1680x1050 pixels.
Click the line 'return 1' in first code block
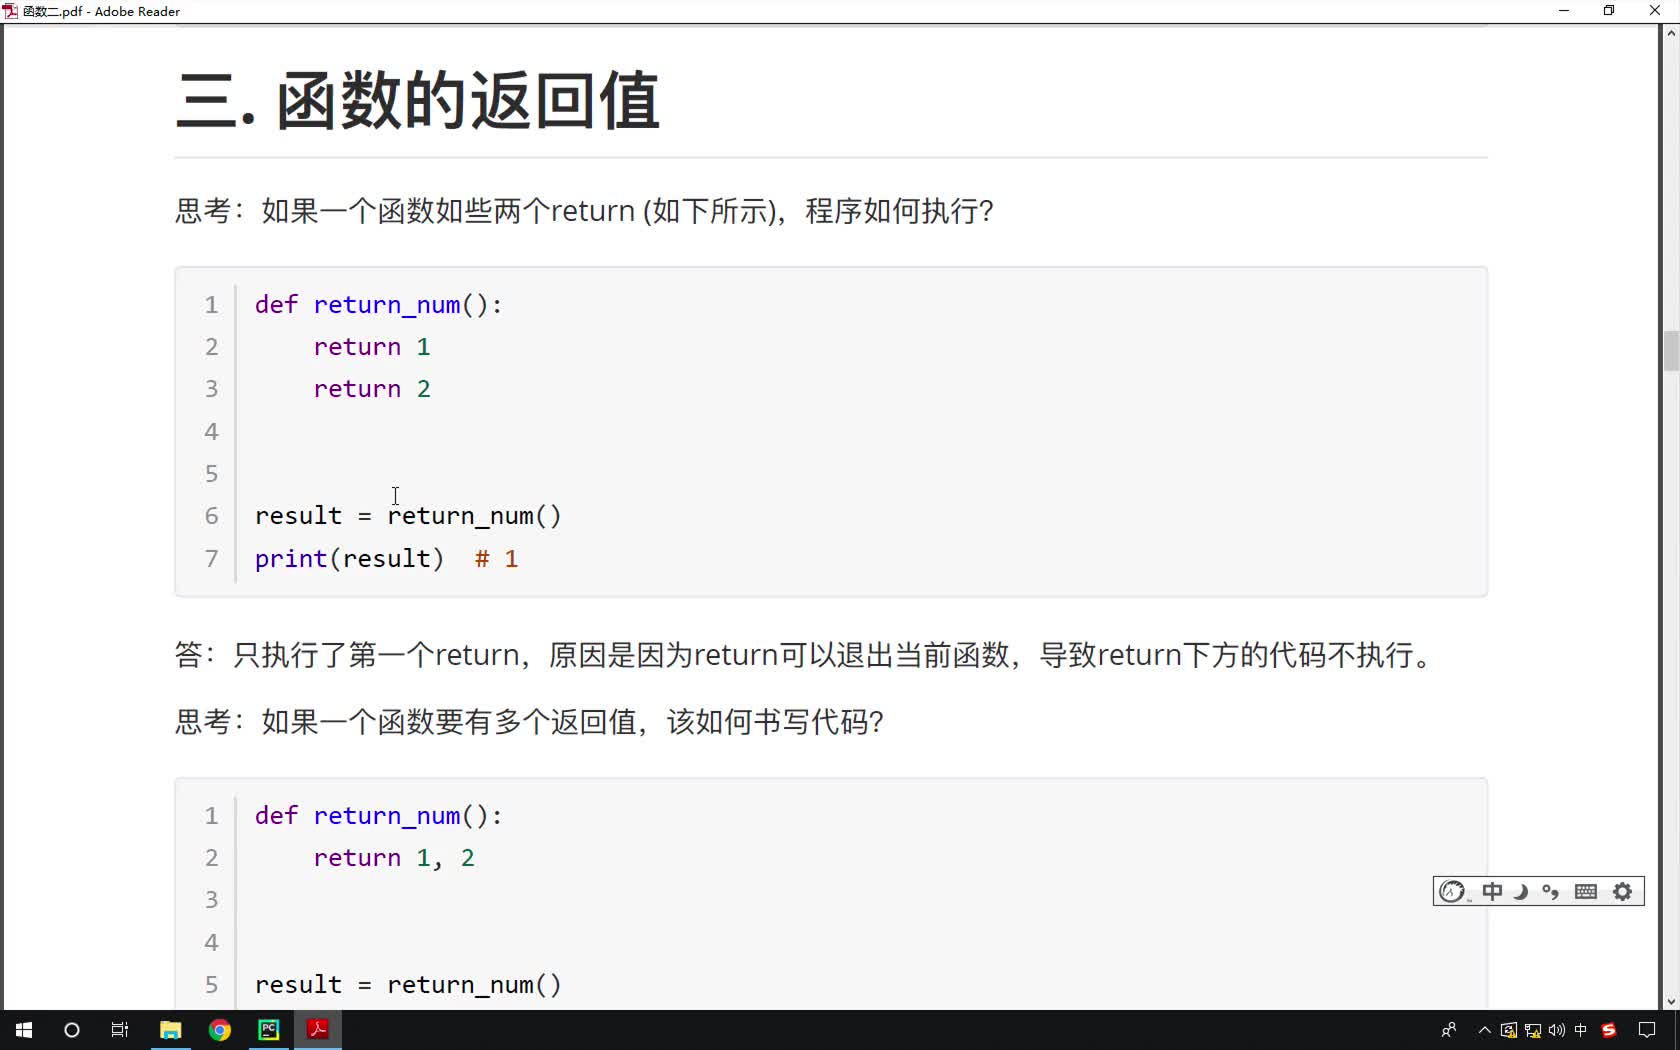372,347
